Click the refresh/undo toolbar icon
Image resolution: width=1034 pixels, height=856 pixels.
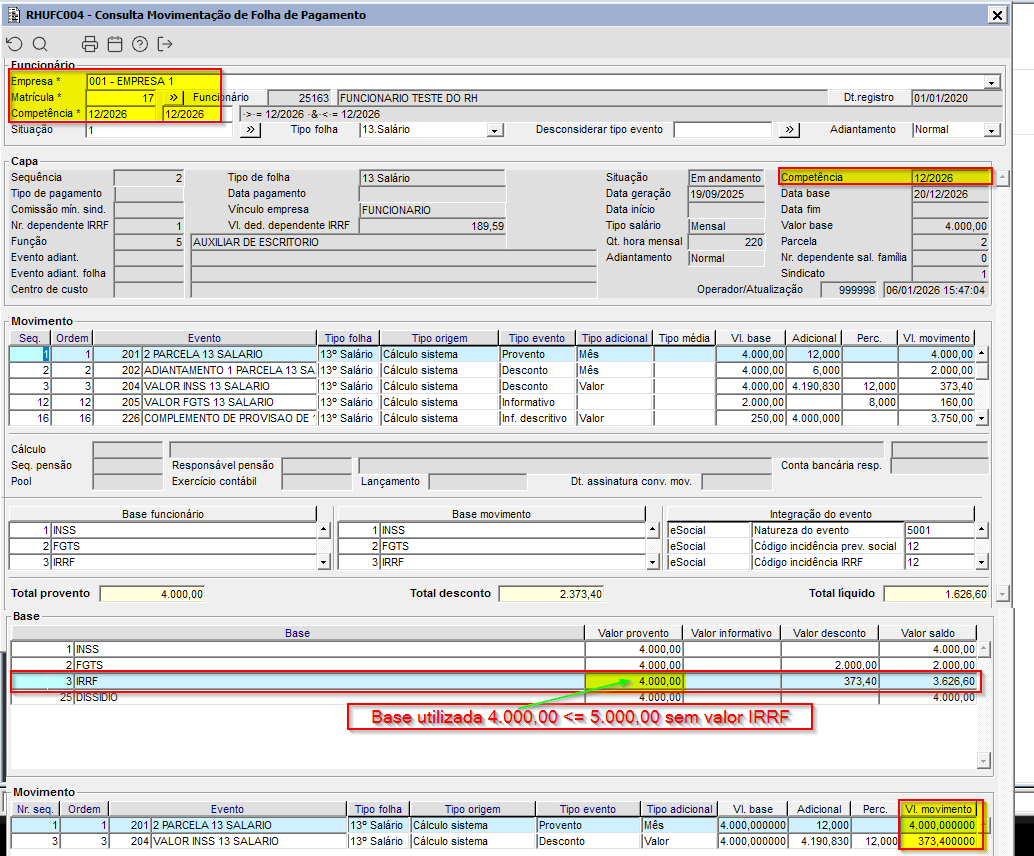tap(15, 44)
